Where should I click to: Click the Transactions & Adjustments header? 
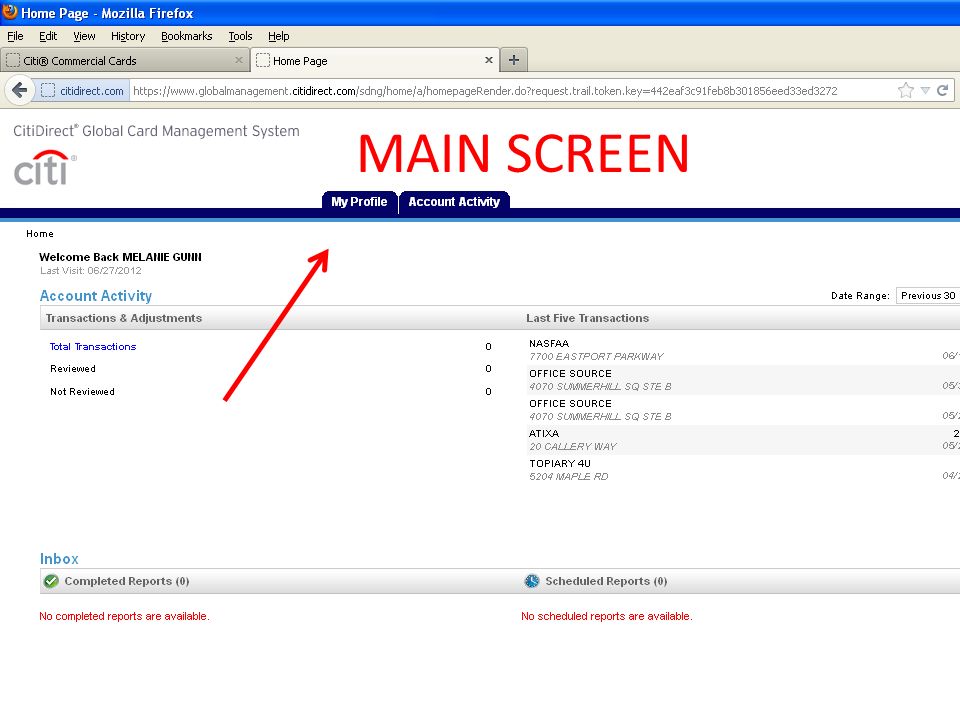(x=124, y=318)
